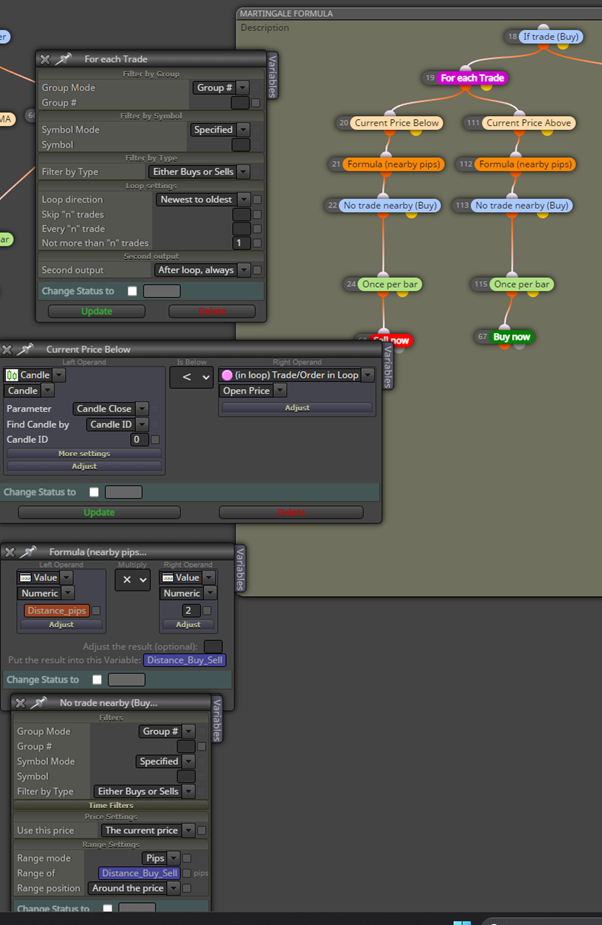Open Variables tab of No trade nearby panel
Viewport: 602px width, 925px height.
pos(217,719)
